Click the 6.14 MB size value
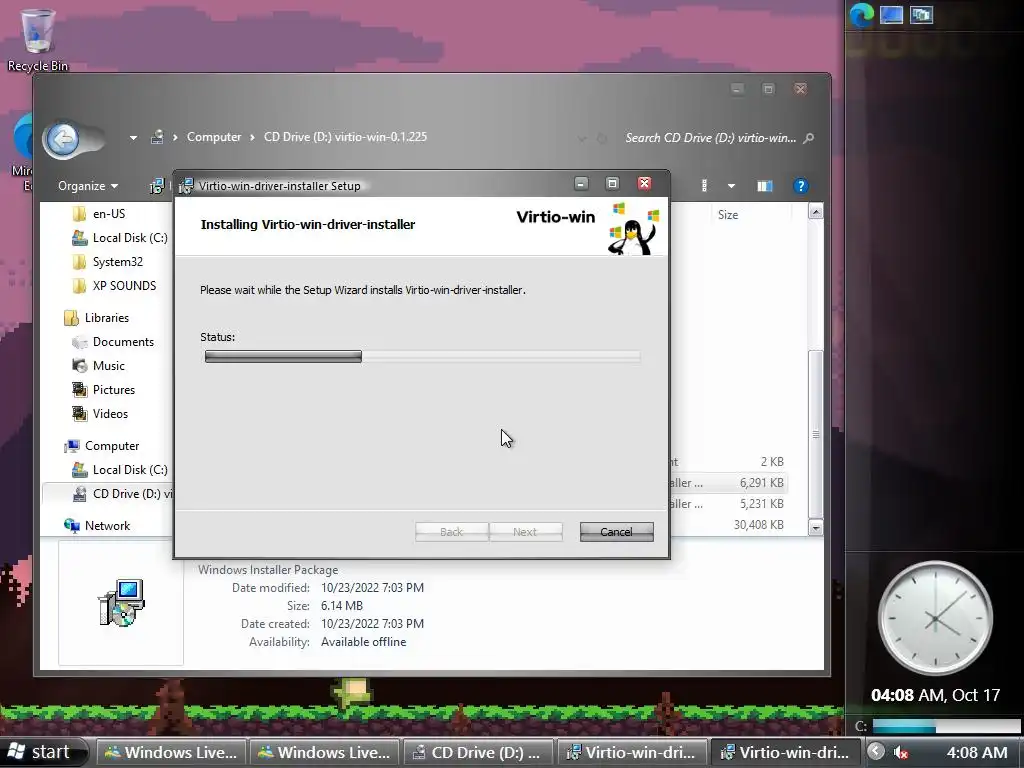 pyautogui.click(x=342, y=606)
